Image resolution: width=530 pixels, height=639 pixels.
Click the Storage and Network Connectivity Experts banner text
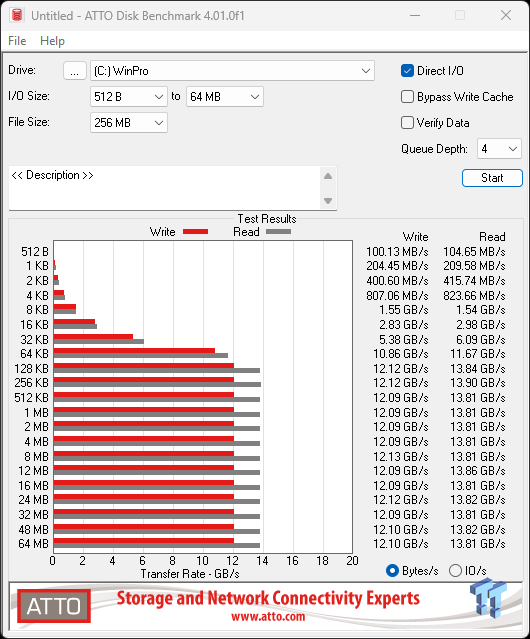(268, 598)
